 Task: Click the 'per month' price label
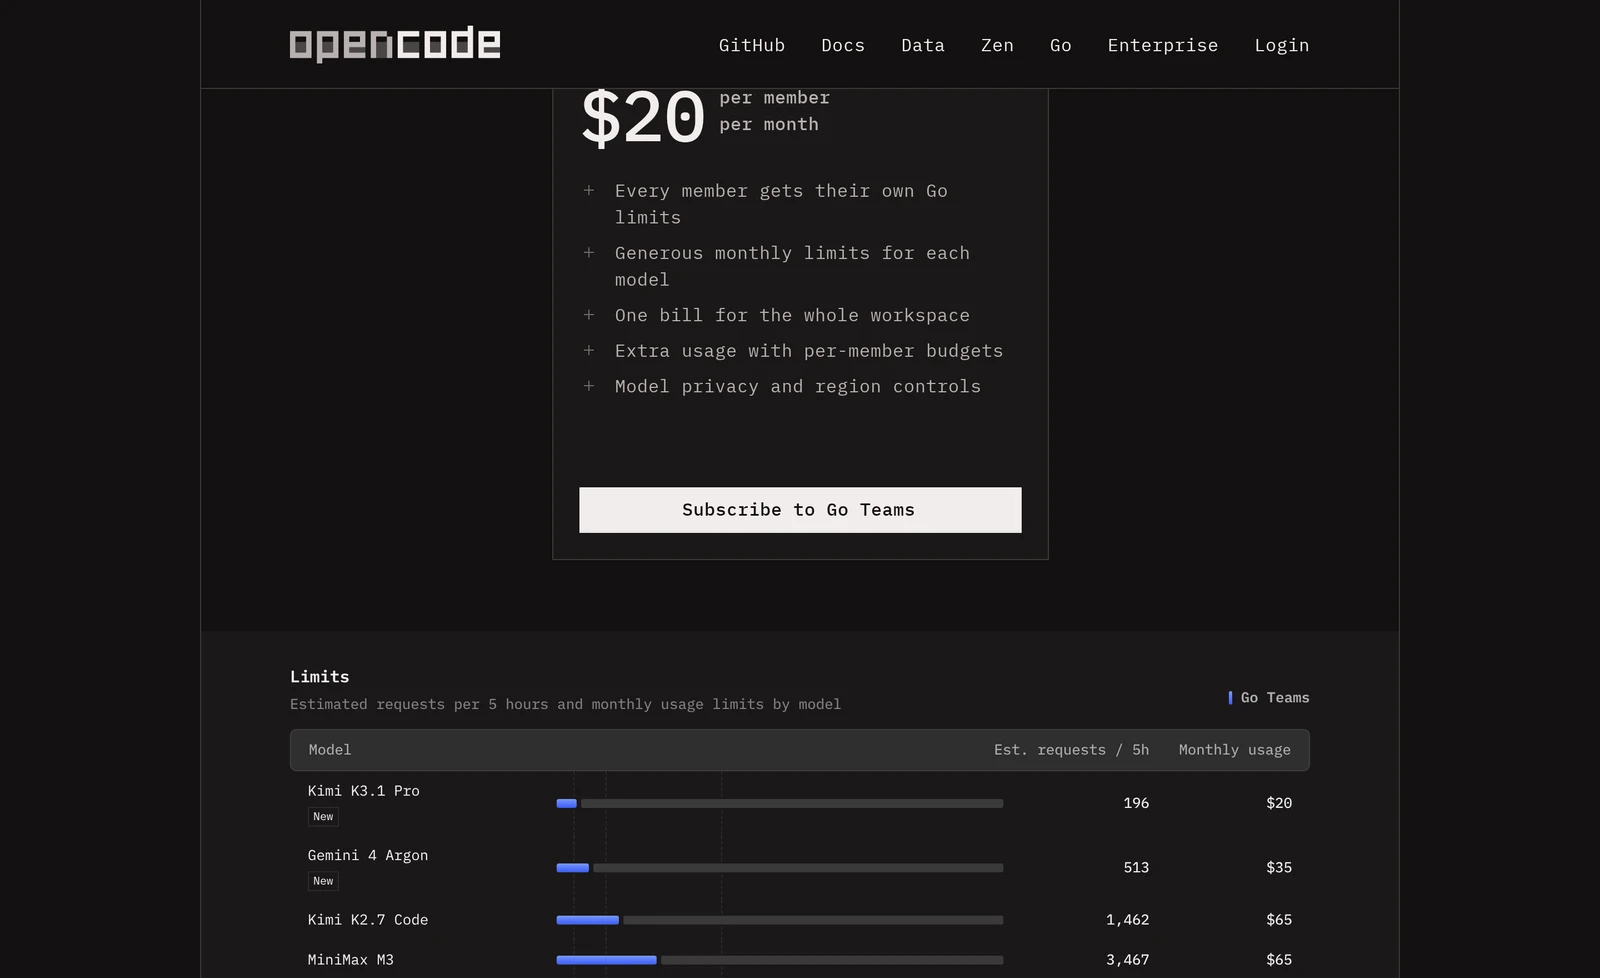(x=769, y=125)
